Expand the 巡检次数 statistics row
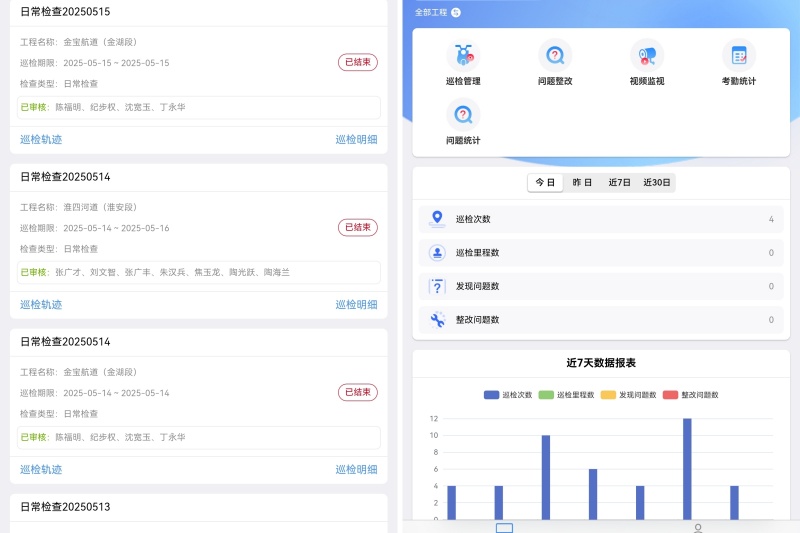800x533 pixels. (601, 219)
